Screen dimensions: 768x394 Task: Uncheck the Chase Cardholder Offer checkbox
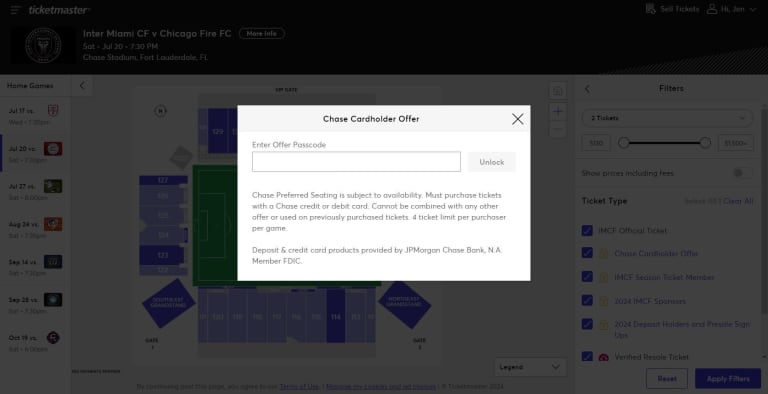[587, 253]
